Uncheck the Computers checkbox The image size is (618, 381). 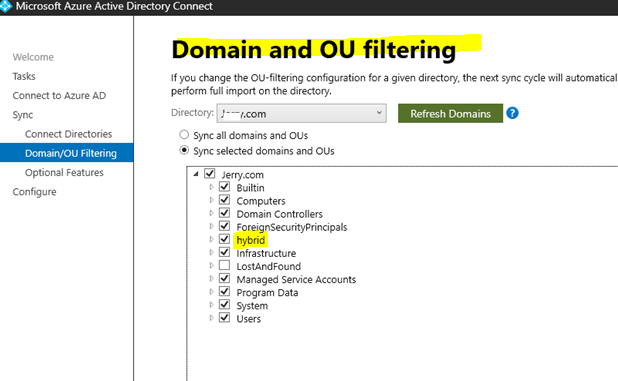coord(224,200)
